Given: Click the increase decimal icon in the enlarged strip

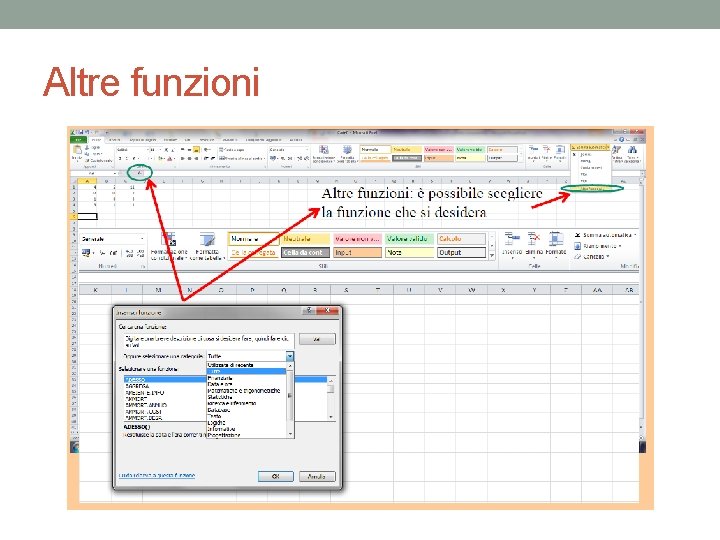Looking at the screenshot, I should point(129,253).
